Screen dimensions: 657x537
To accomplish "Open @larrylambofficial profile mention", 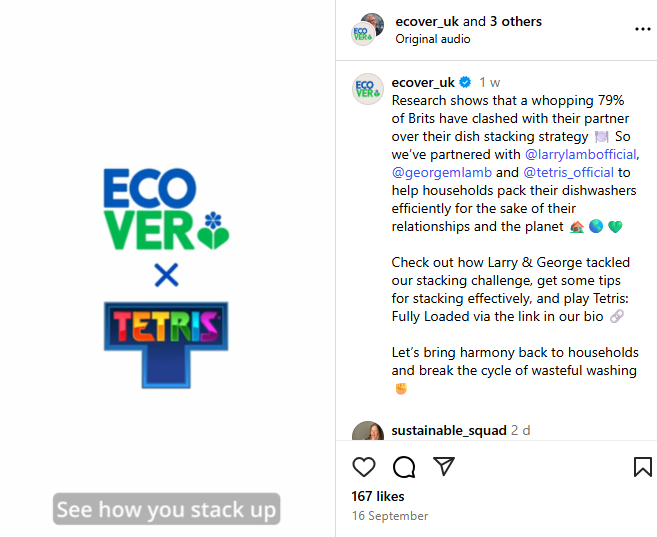I will 581,155.
